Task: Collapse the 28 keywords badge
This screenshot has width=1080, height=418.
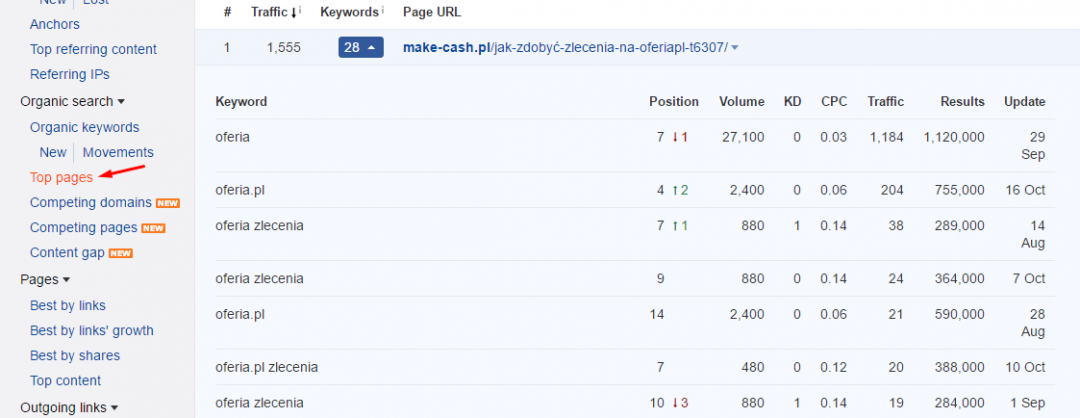Action: (360, 47)
